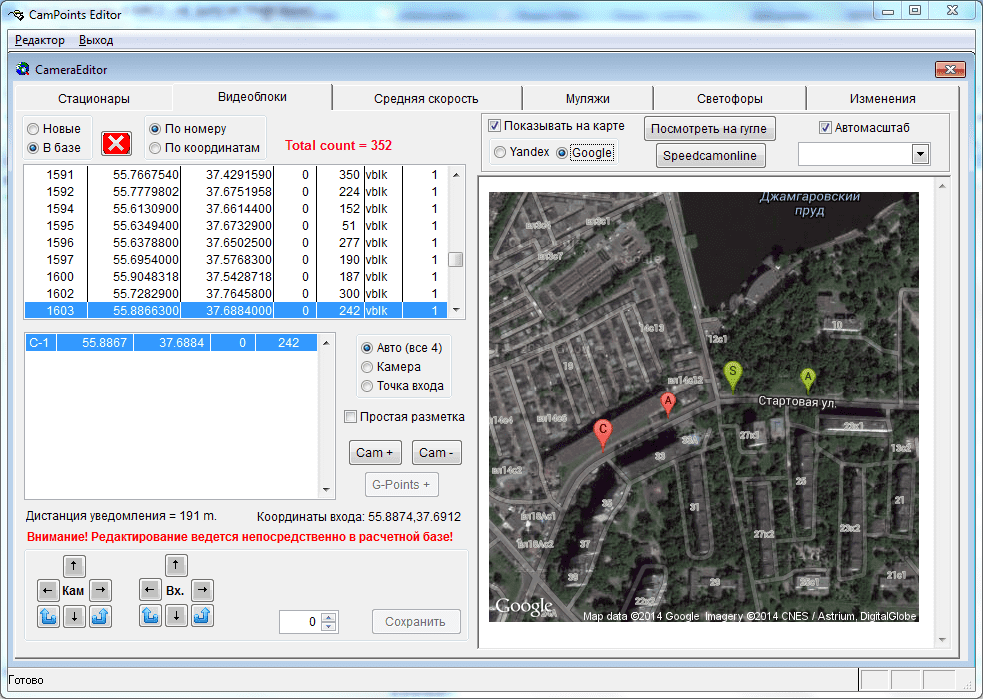Click the red C marker on the map
Viewport: 983px width, 699px height.
tap(602, 434)
